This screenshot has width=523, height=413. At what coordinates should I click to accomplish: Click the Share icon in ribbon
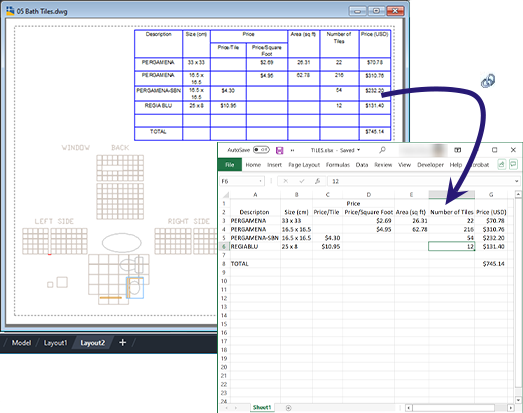[x=502, y=164]
